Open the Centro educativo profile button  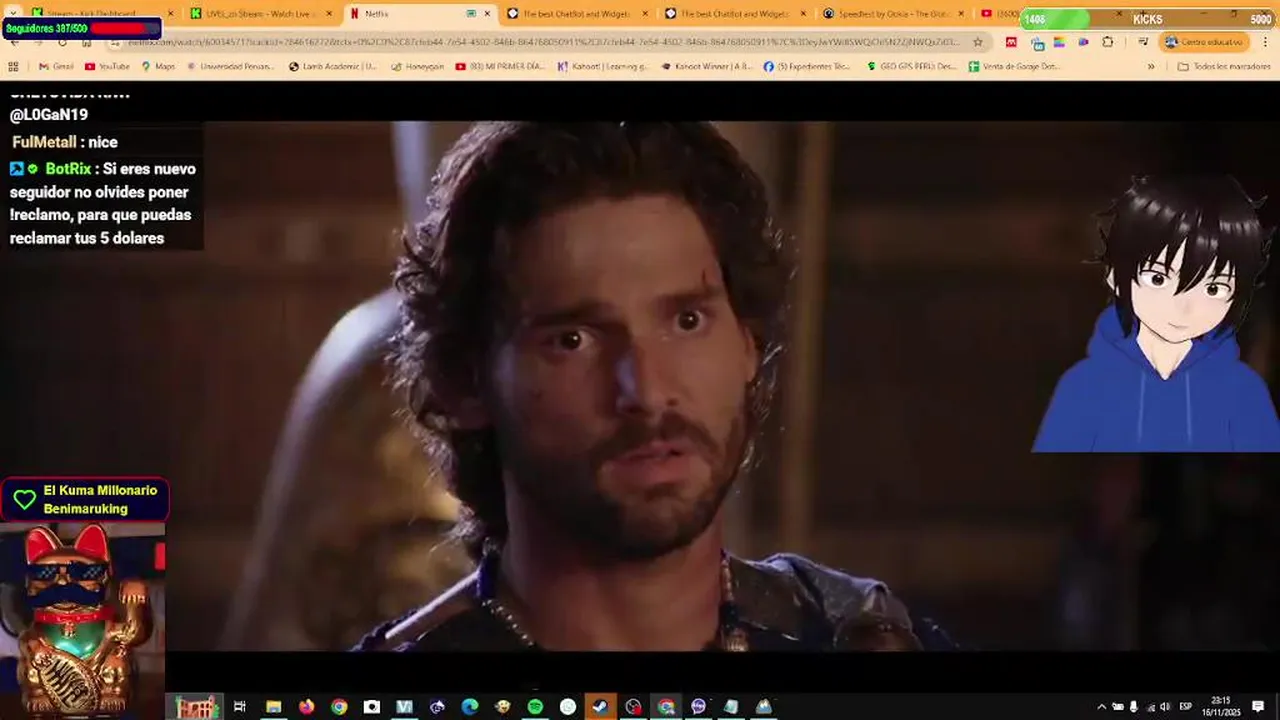click(1204, 42)
